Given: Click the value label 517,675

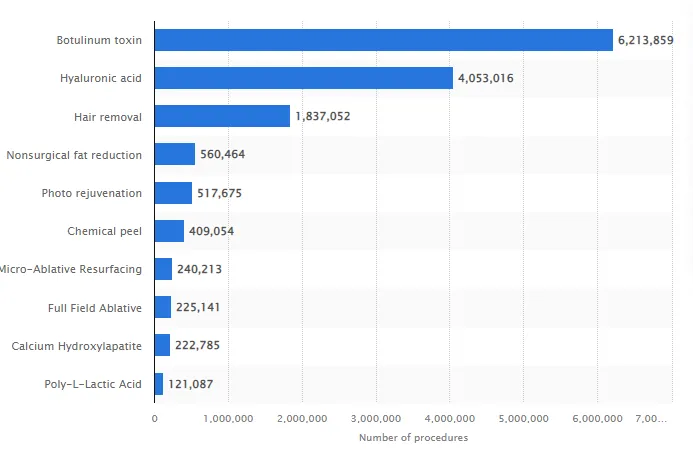Looking at the screenshot, I should pos(219,194).
